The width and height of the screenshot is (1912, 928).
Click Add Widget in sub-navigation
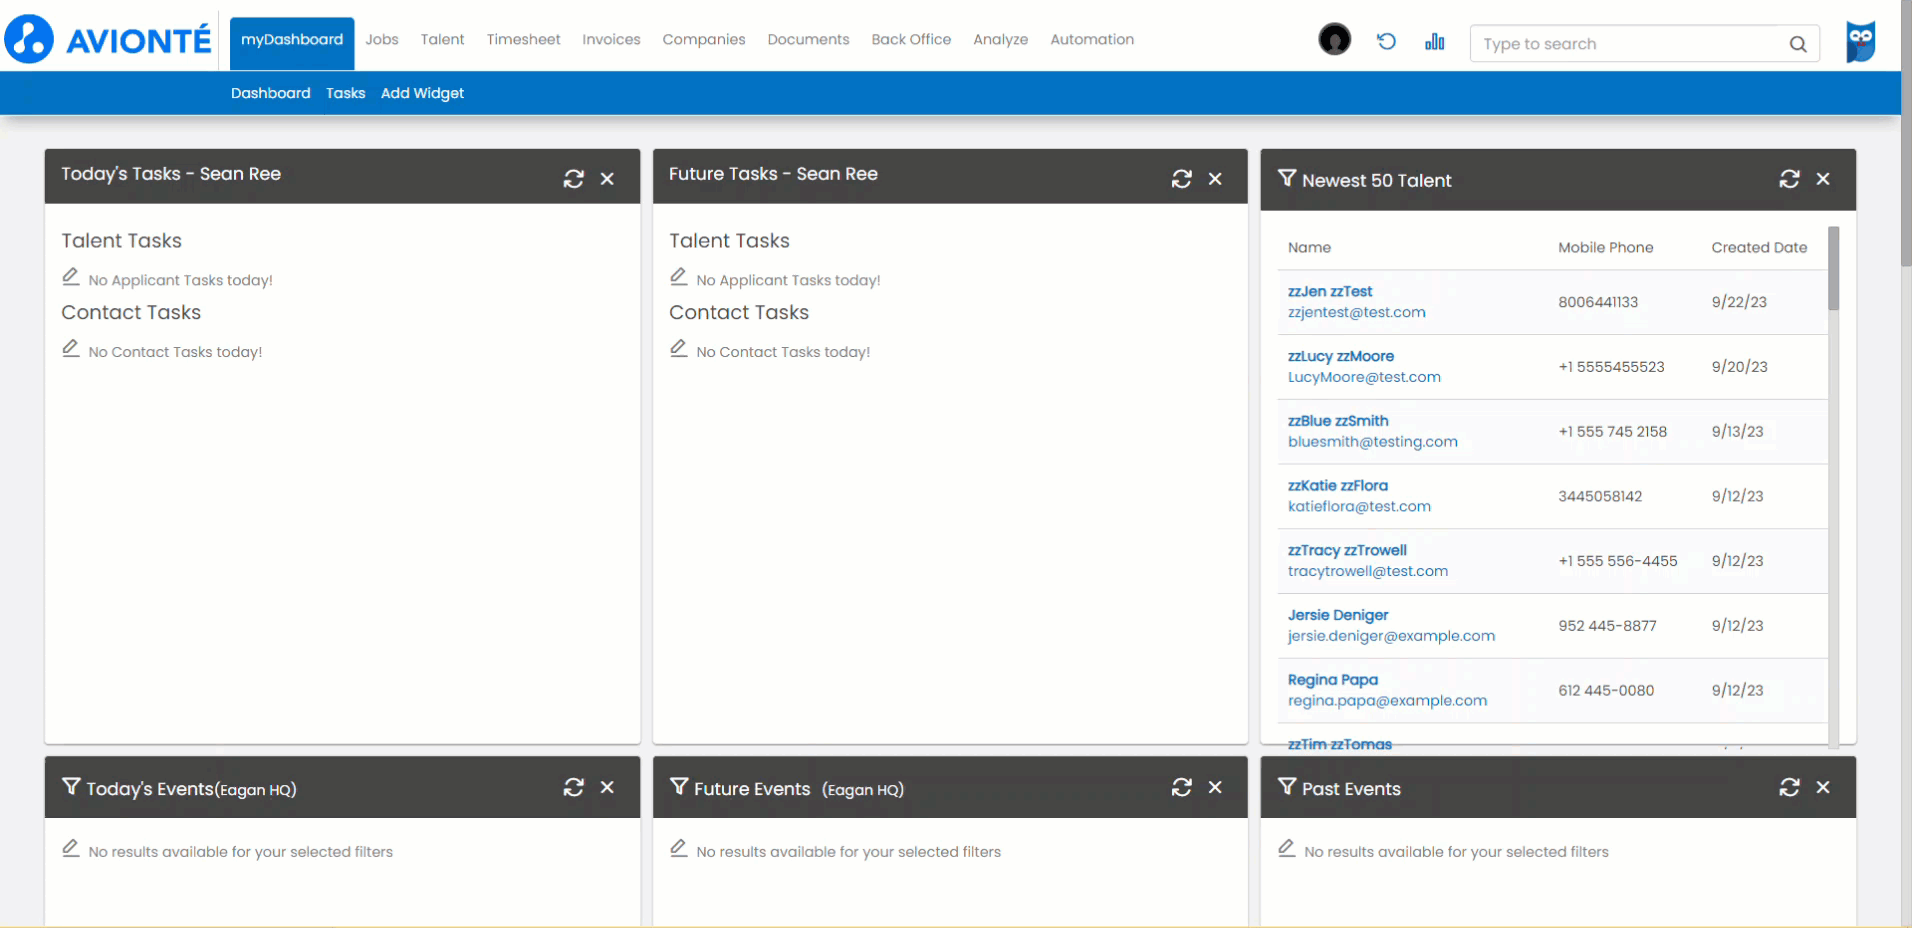(422, 93)
